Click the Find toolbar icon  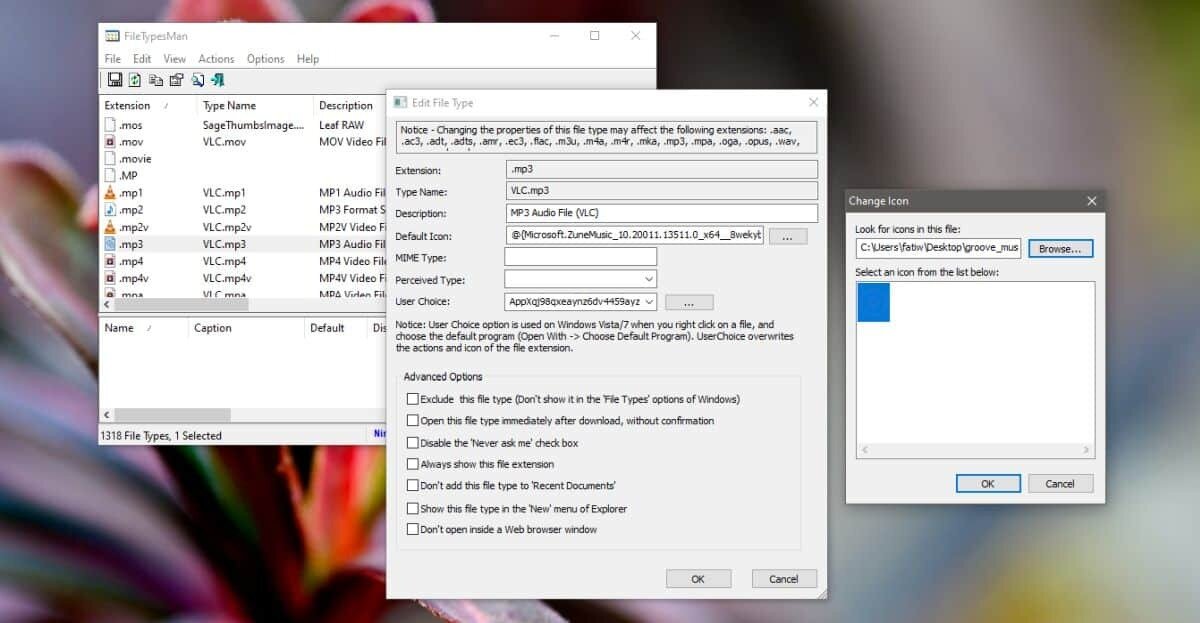[x=198, y=80]
